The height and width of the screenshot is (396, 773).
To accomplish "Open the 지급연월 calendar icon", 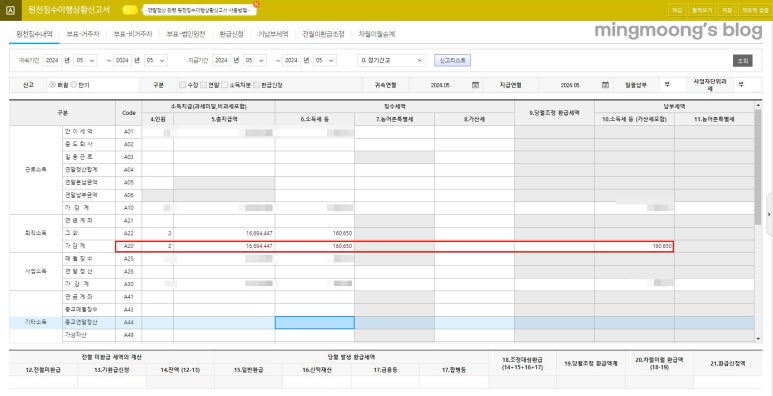I will [x=605, y=85].
